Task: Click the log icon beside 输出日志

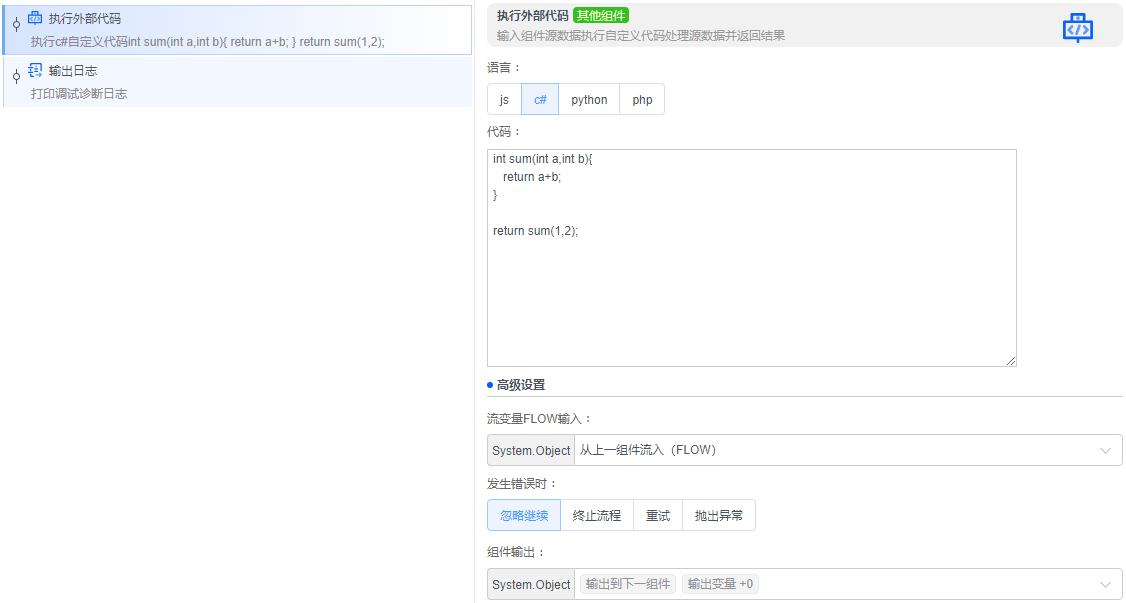Action: pos(35,71)
